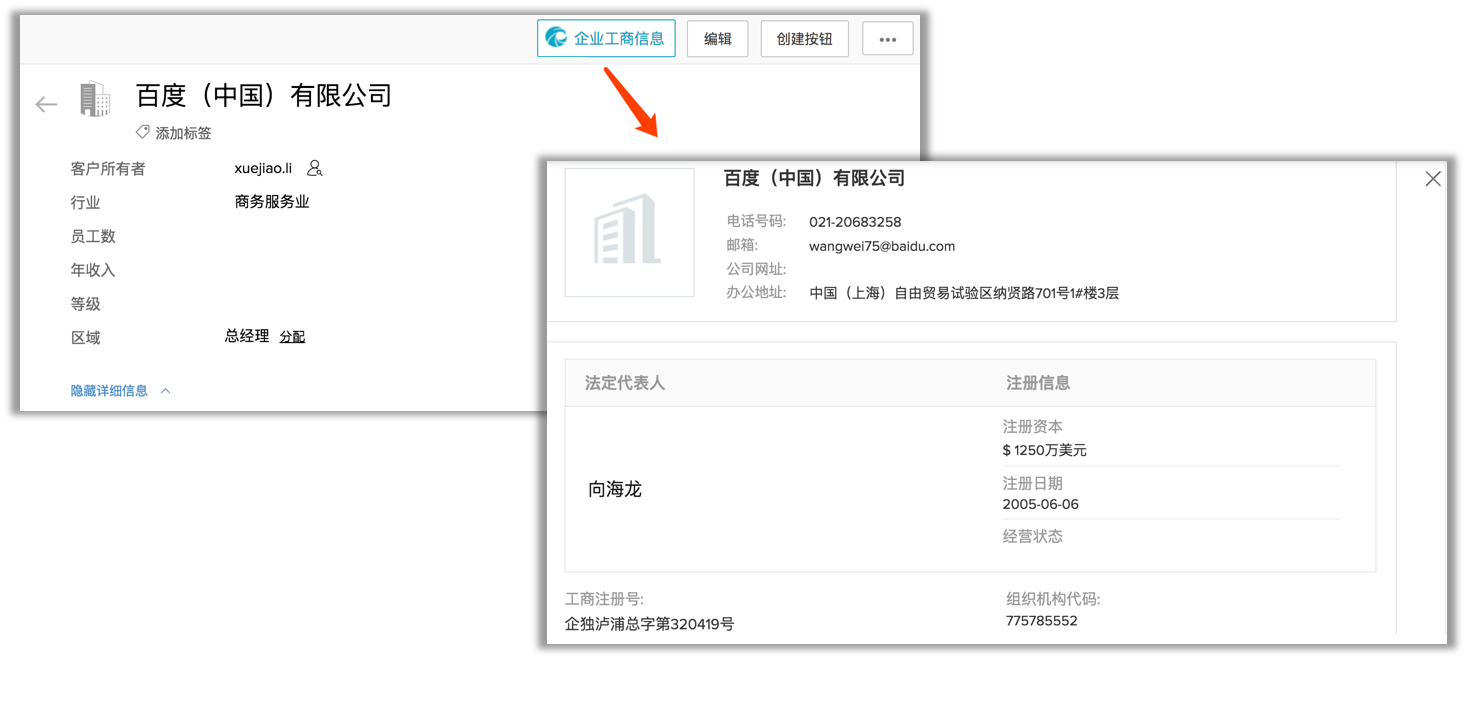Click the 分配 assign link

(x=292, y=337)
